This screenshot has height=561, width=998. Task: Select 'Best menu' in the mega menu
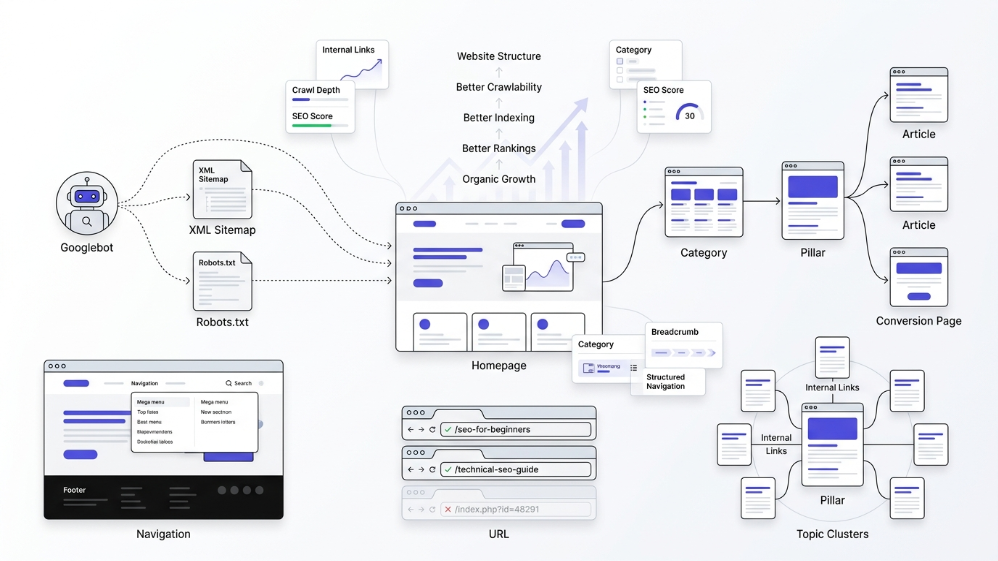point(149,422)
